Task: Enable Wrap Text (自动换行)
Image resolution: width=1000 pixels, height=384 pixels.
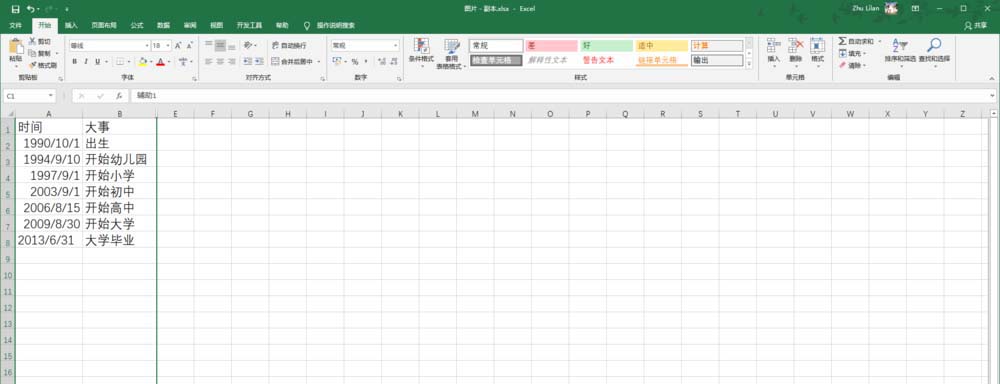Action: (289, 46)
